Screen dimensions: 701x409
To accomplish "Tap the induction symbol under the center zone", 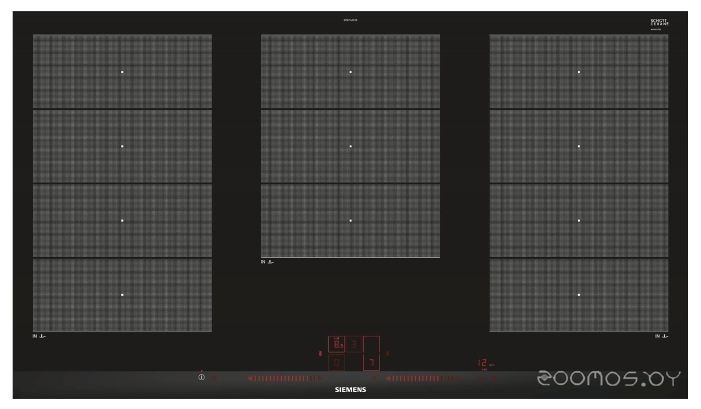I will (267, 262).
